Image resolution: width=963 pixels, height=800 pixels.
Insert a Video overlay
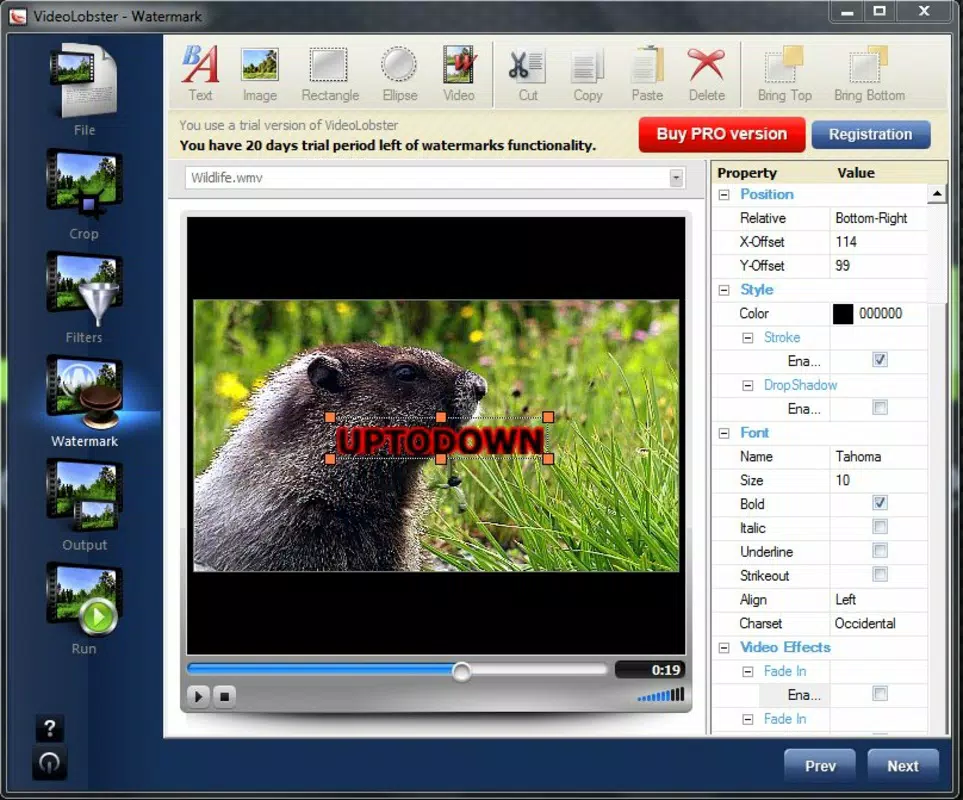[459, 74]
